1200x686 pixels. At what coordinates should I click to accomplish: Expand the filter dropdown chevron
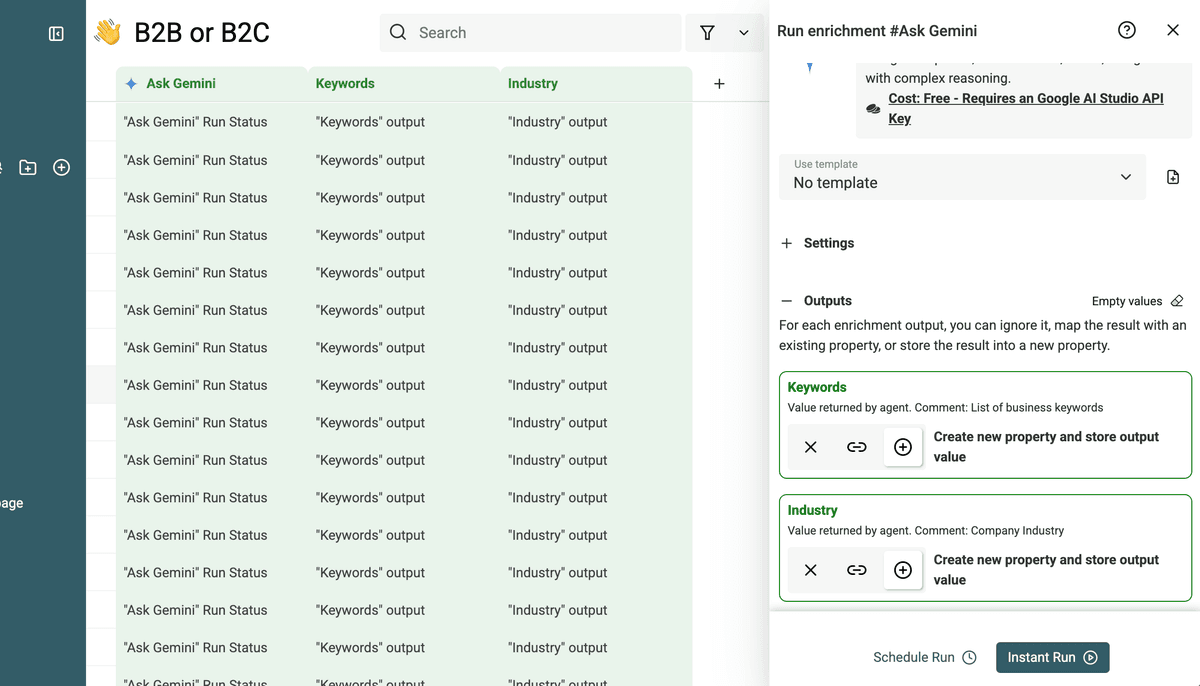click(x=744, y=33)
